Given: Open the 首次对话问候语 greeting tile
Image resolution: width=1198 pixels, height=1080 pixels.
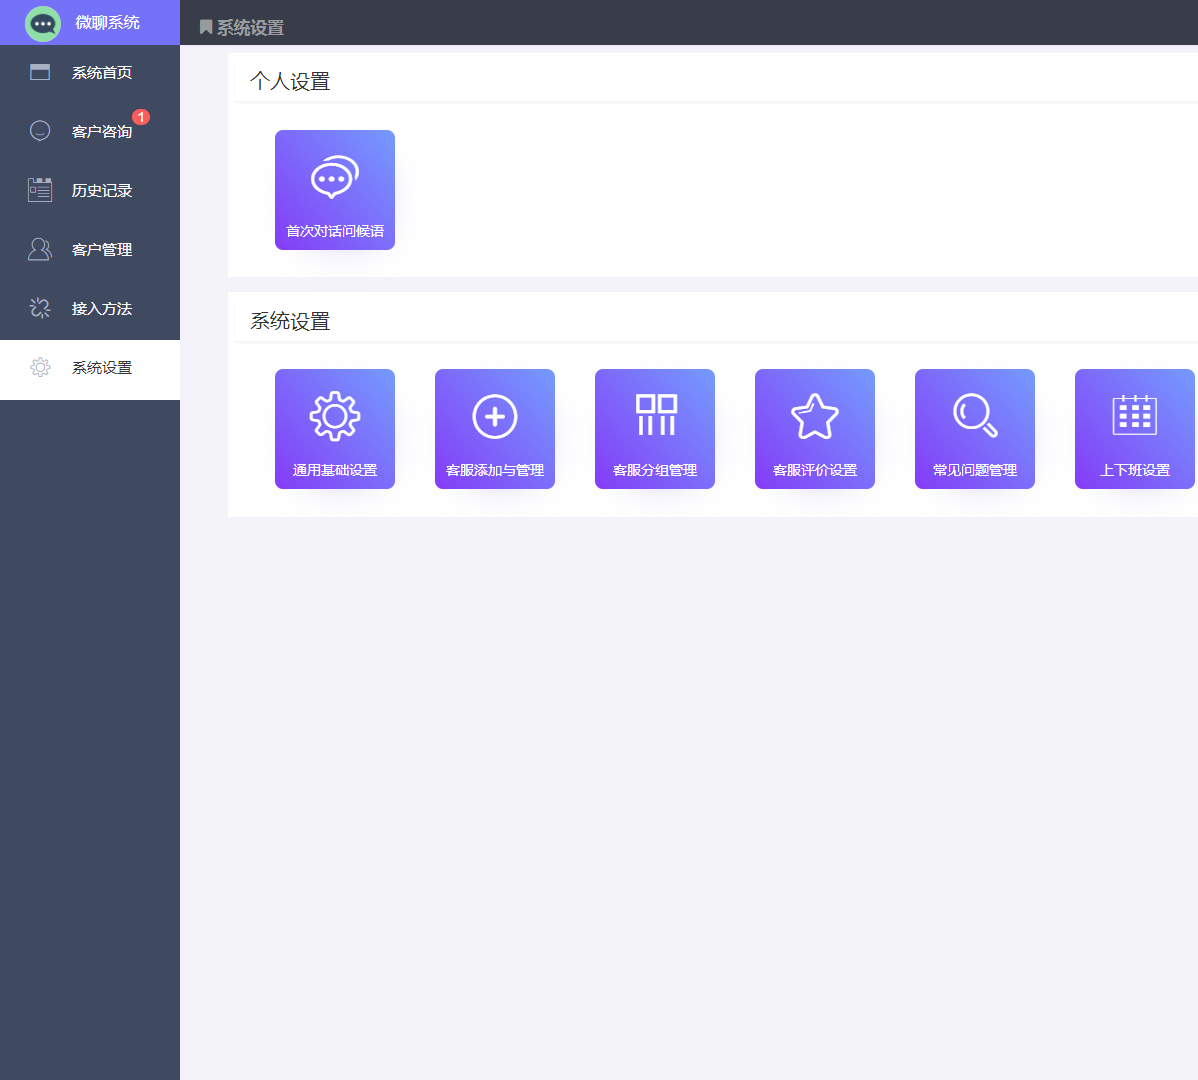Looking at the screenshot, I should tap(335, 190).
